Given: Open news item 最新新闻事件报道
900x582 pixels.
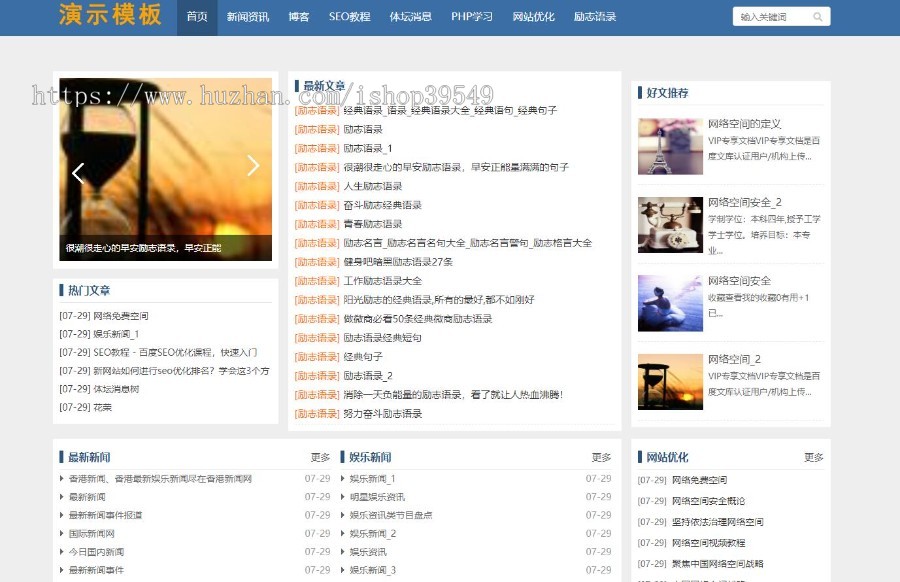Looking at the screenshot, I should point(105,515).
